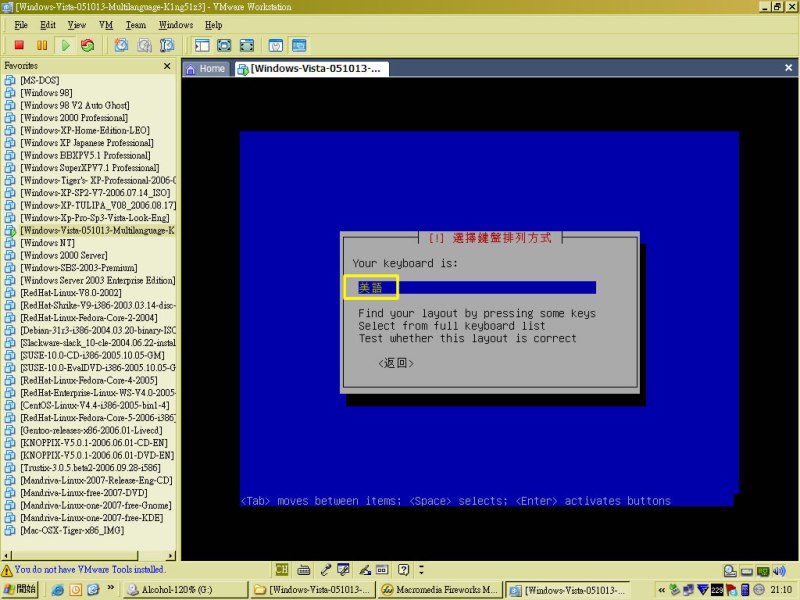Select [Mac-OSX-Tiger-x86_IMG] favorite

(72, 530)
